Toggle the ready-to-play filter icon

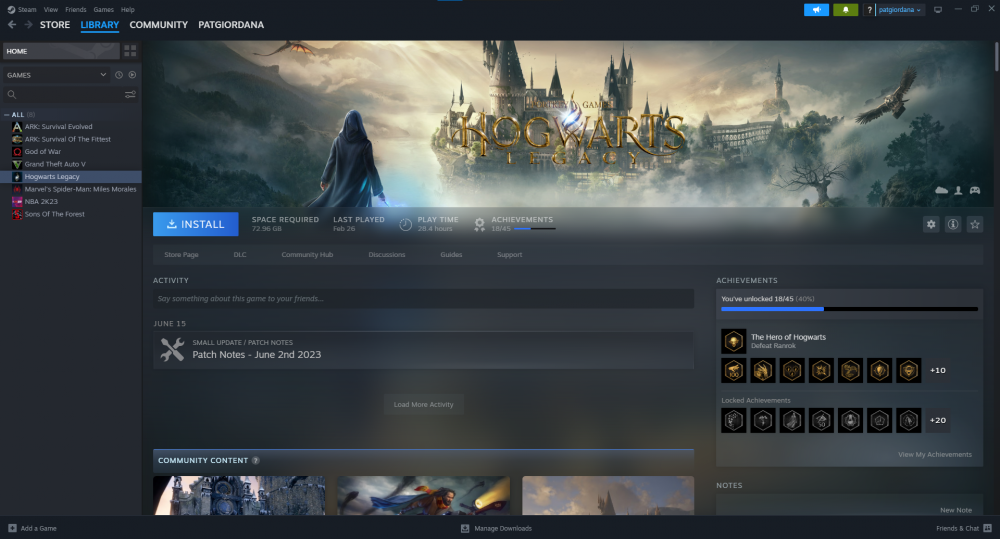[132, 75]
